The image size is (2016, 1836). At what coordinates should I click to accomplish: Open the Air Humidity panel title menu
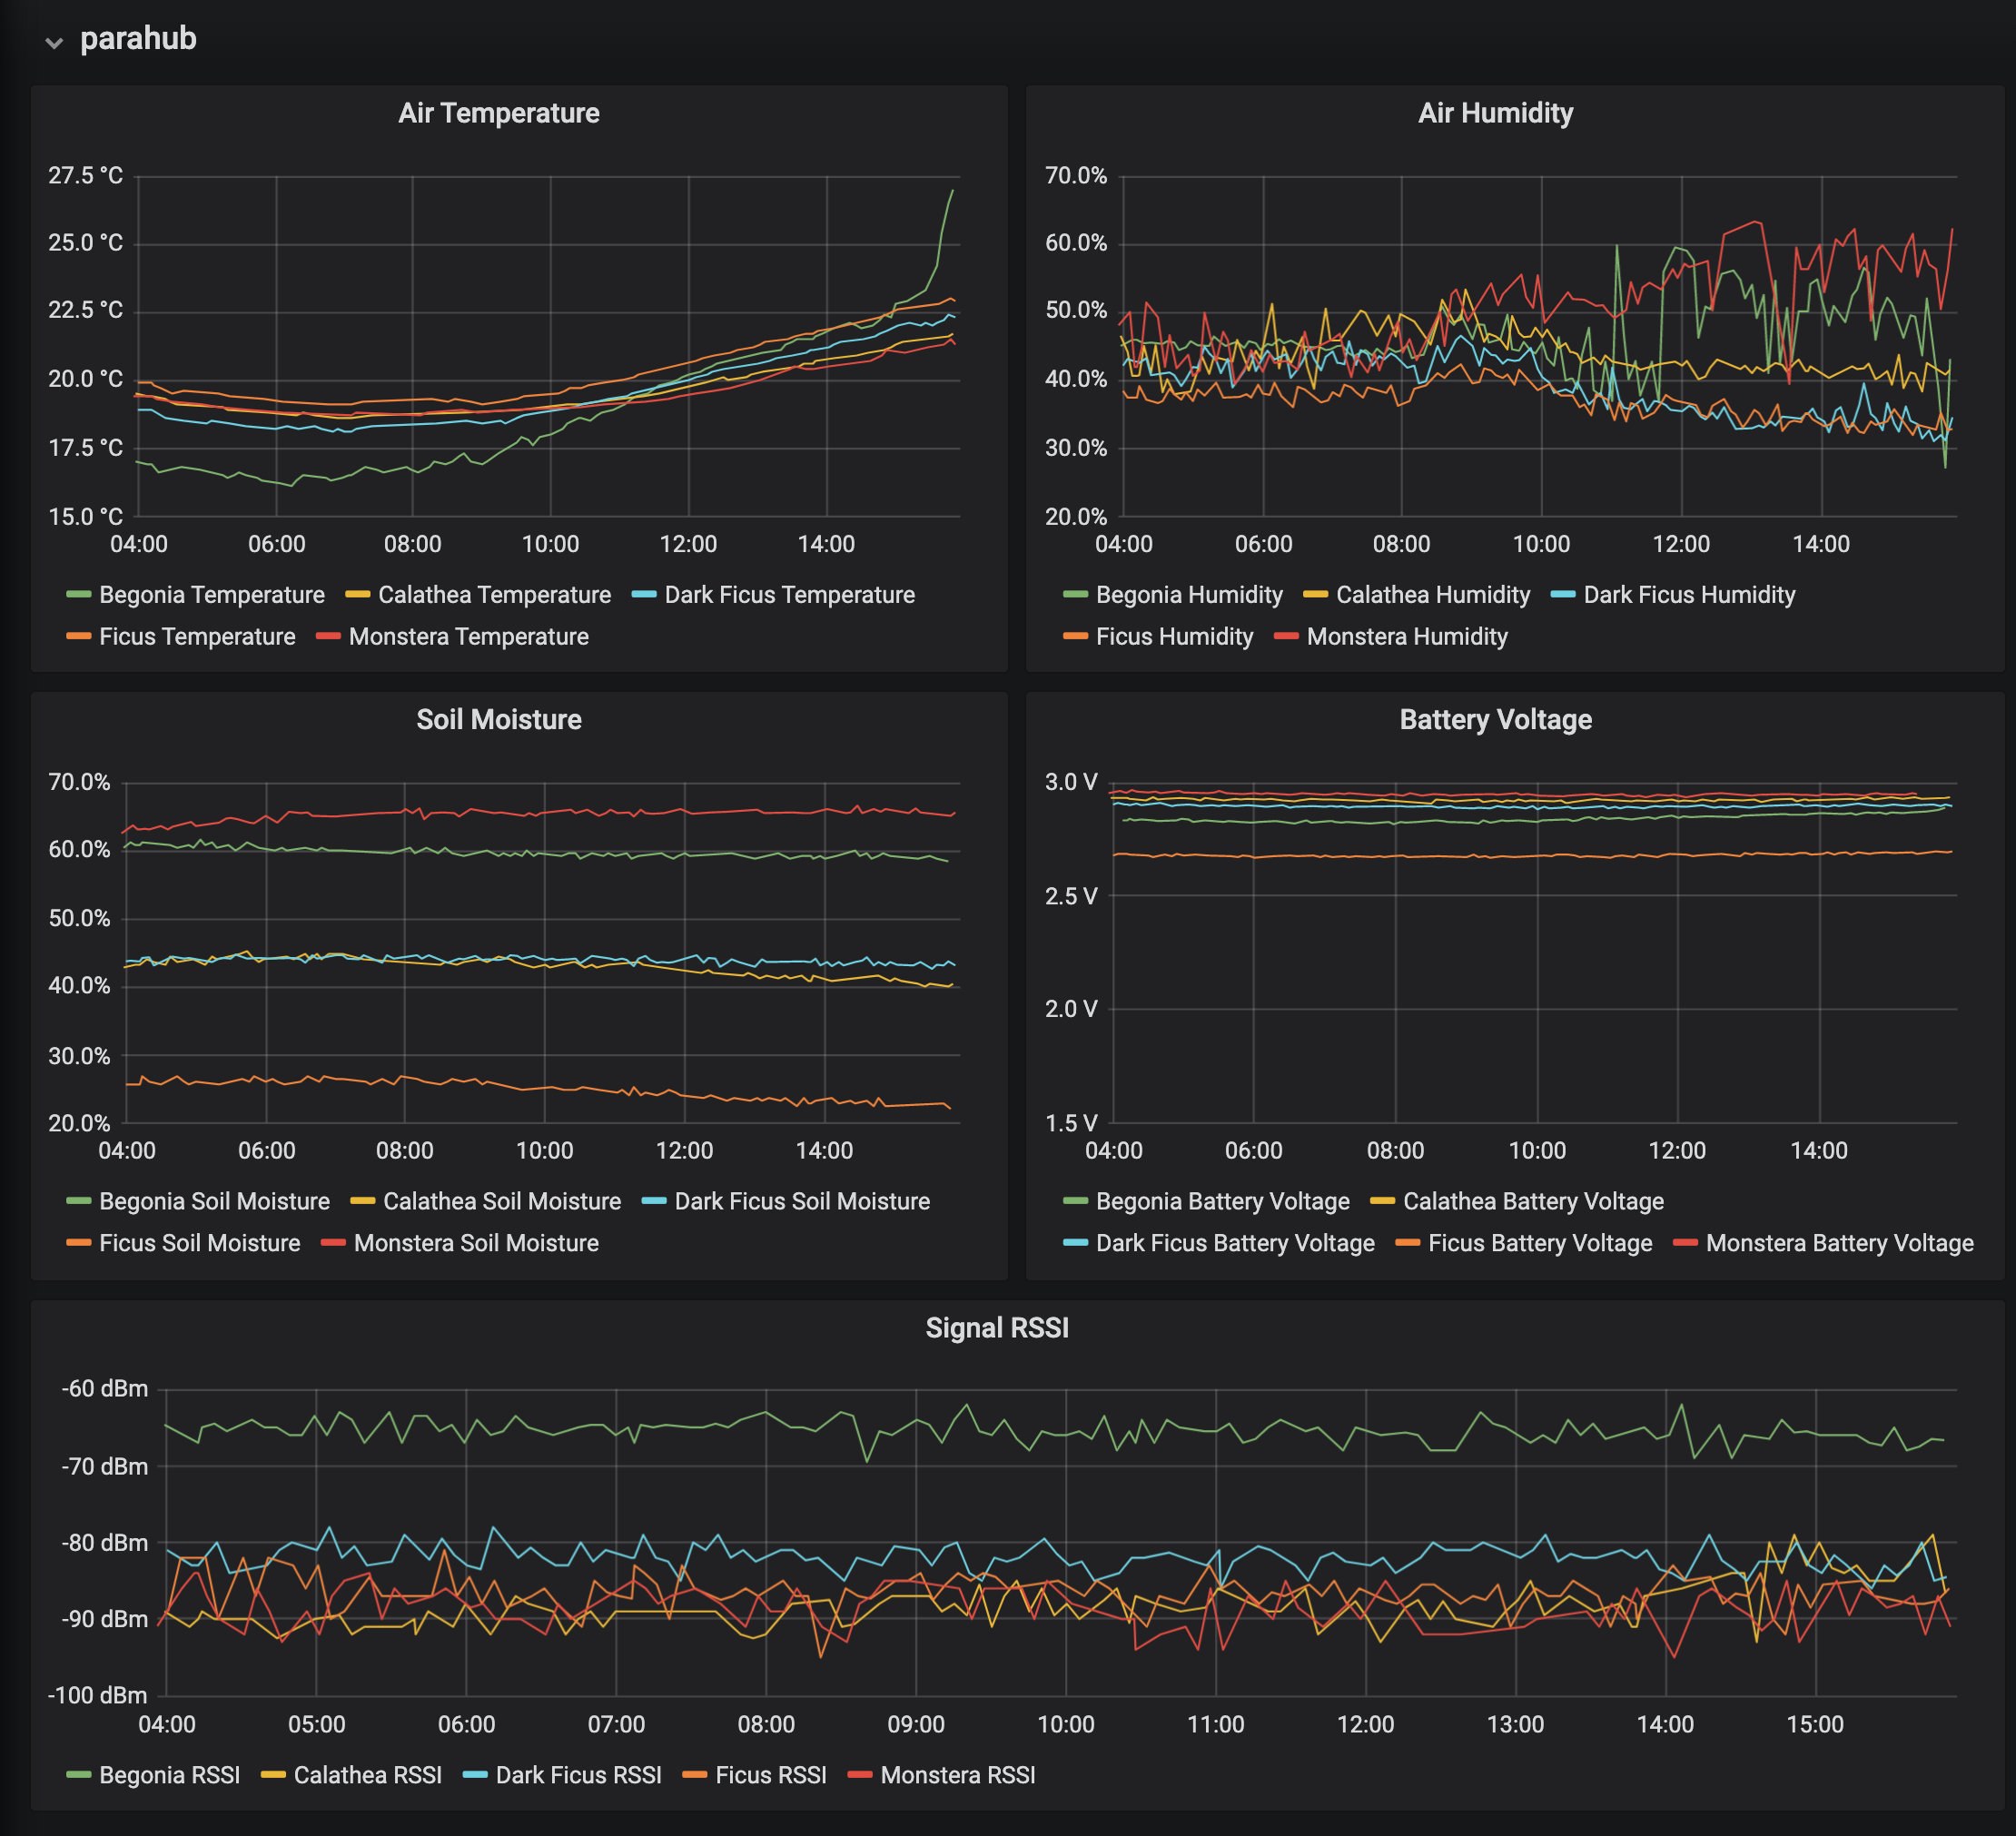(x=1495, y=113)
